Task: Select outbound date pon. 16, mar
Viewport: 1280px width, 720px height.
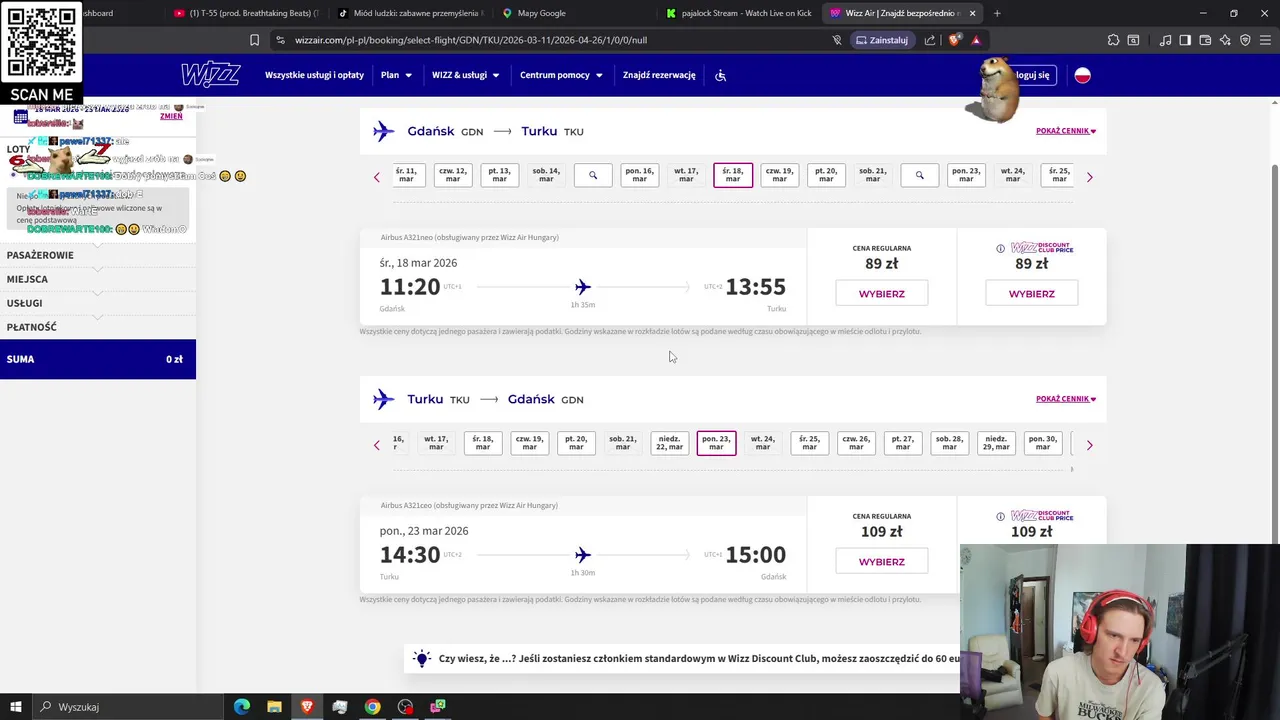Action: [639, 175]
